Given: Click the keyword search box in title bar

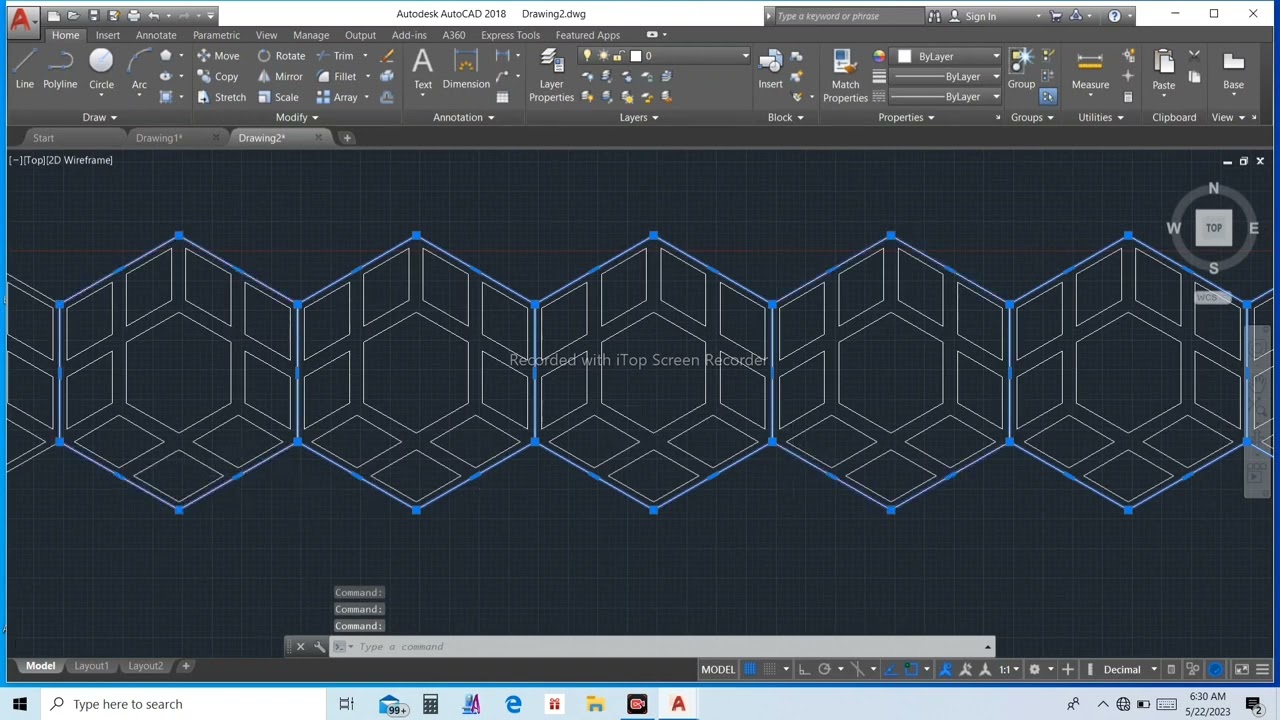Looking at the screenshot, I should [847, 16].
